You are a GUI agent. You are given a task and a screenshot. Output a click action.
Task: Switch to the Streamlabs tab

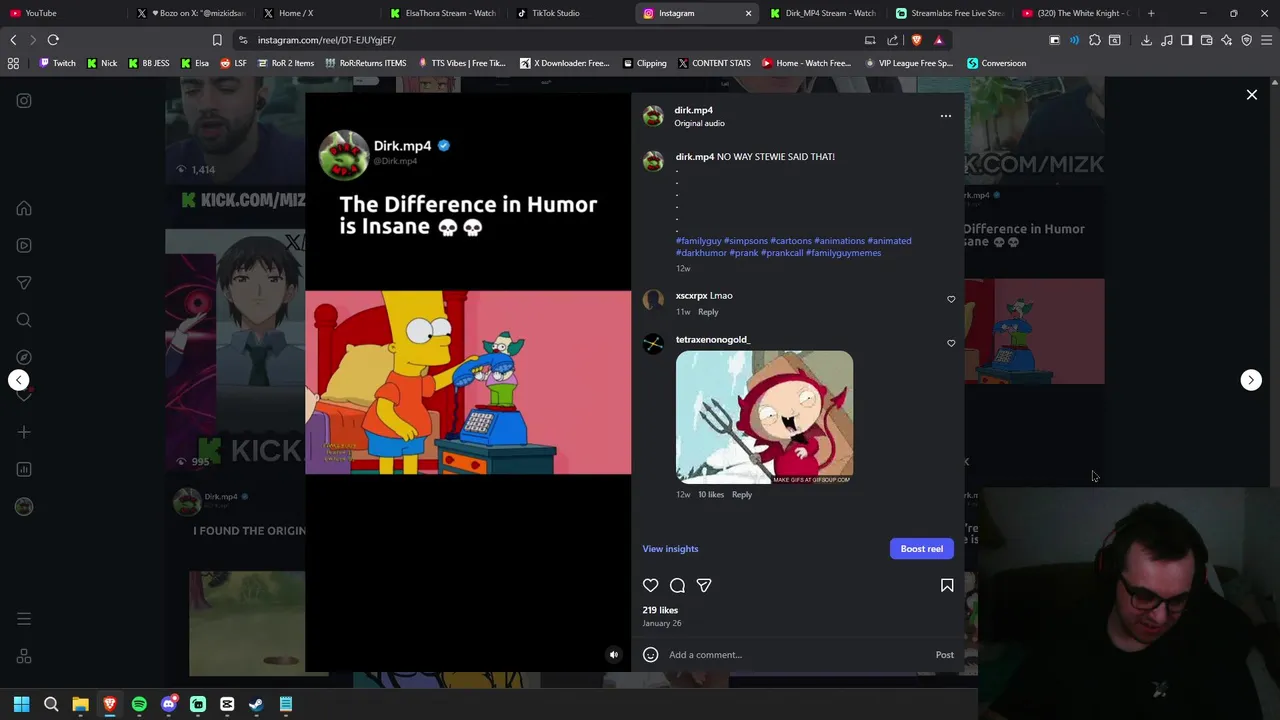click(x=950, y=13)
